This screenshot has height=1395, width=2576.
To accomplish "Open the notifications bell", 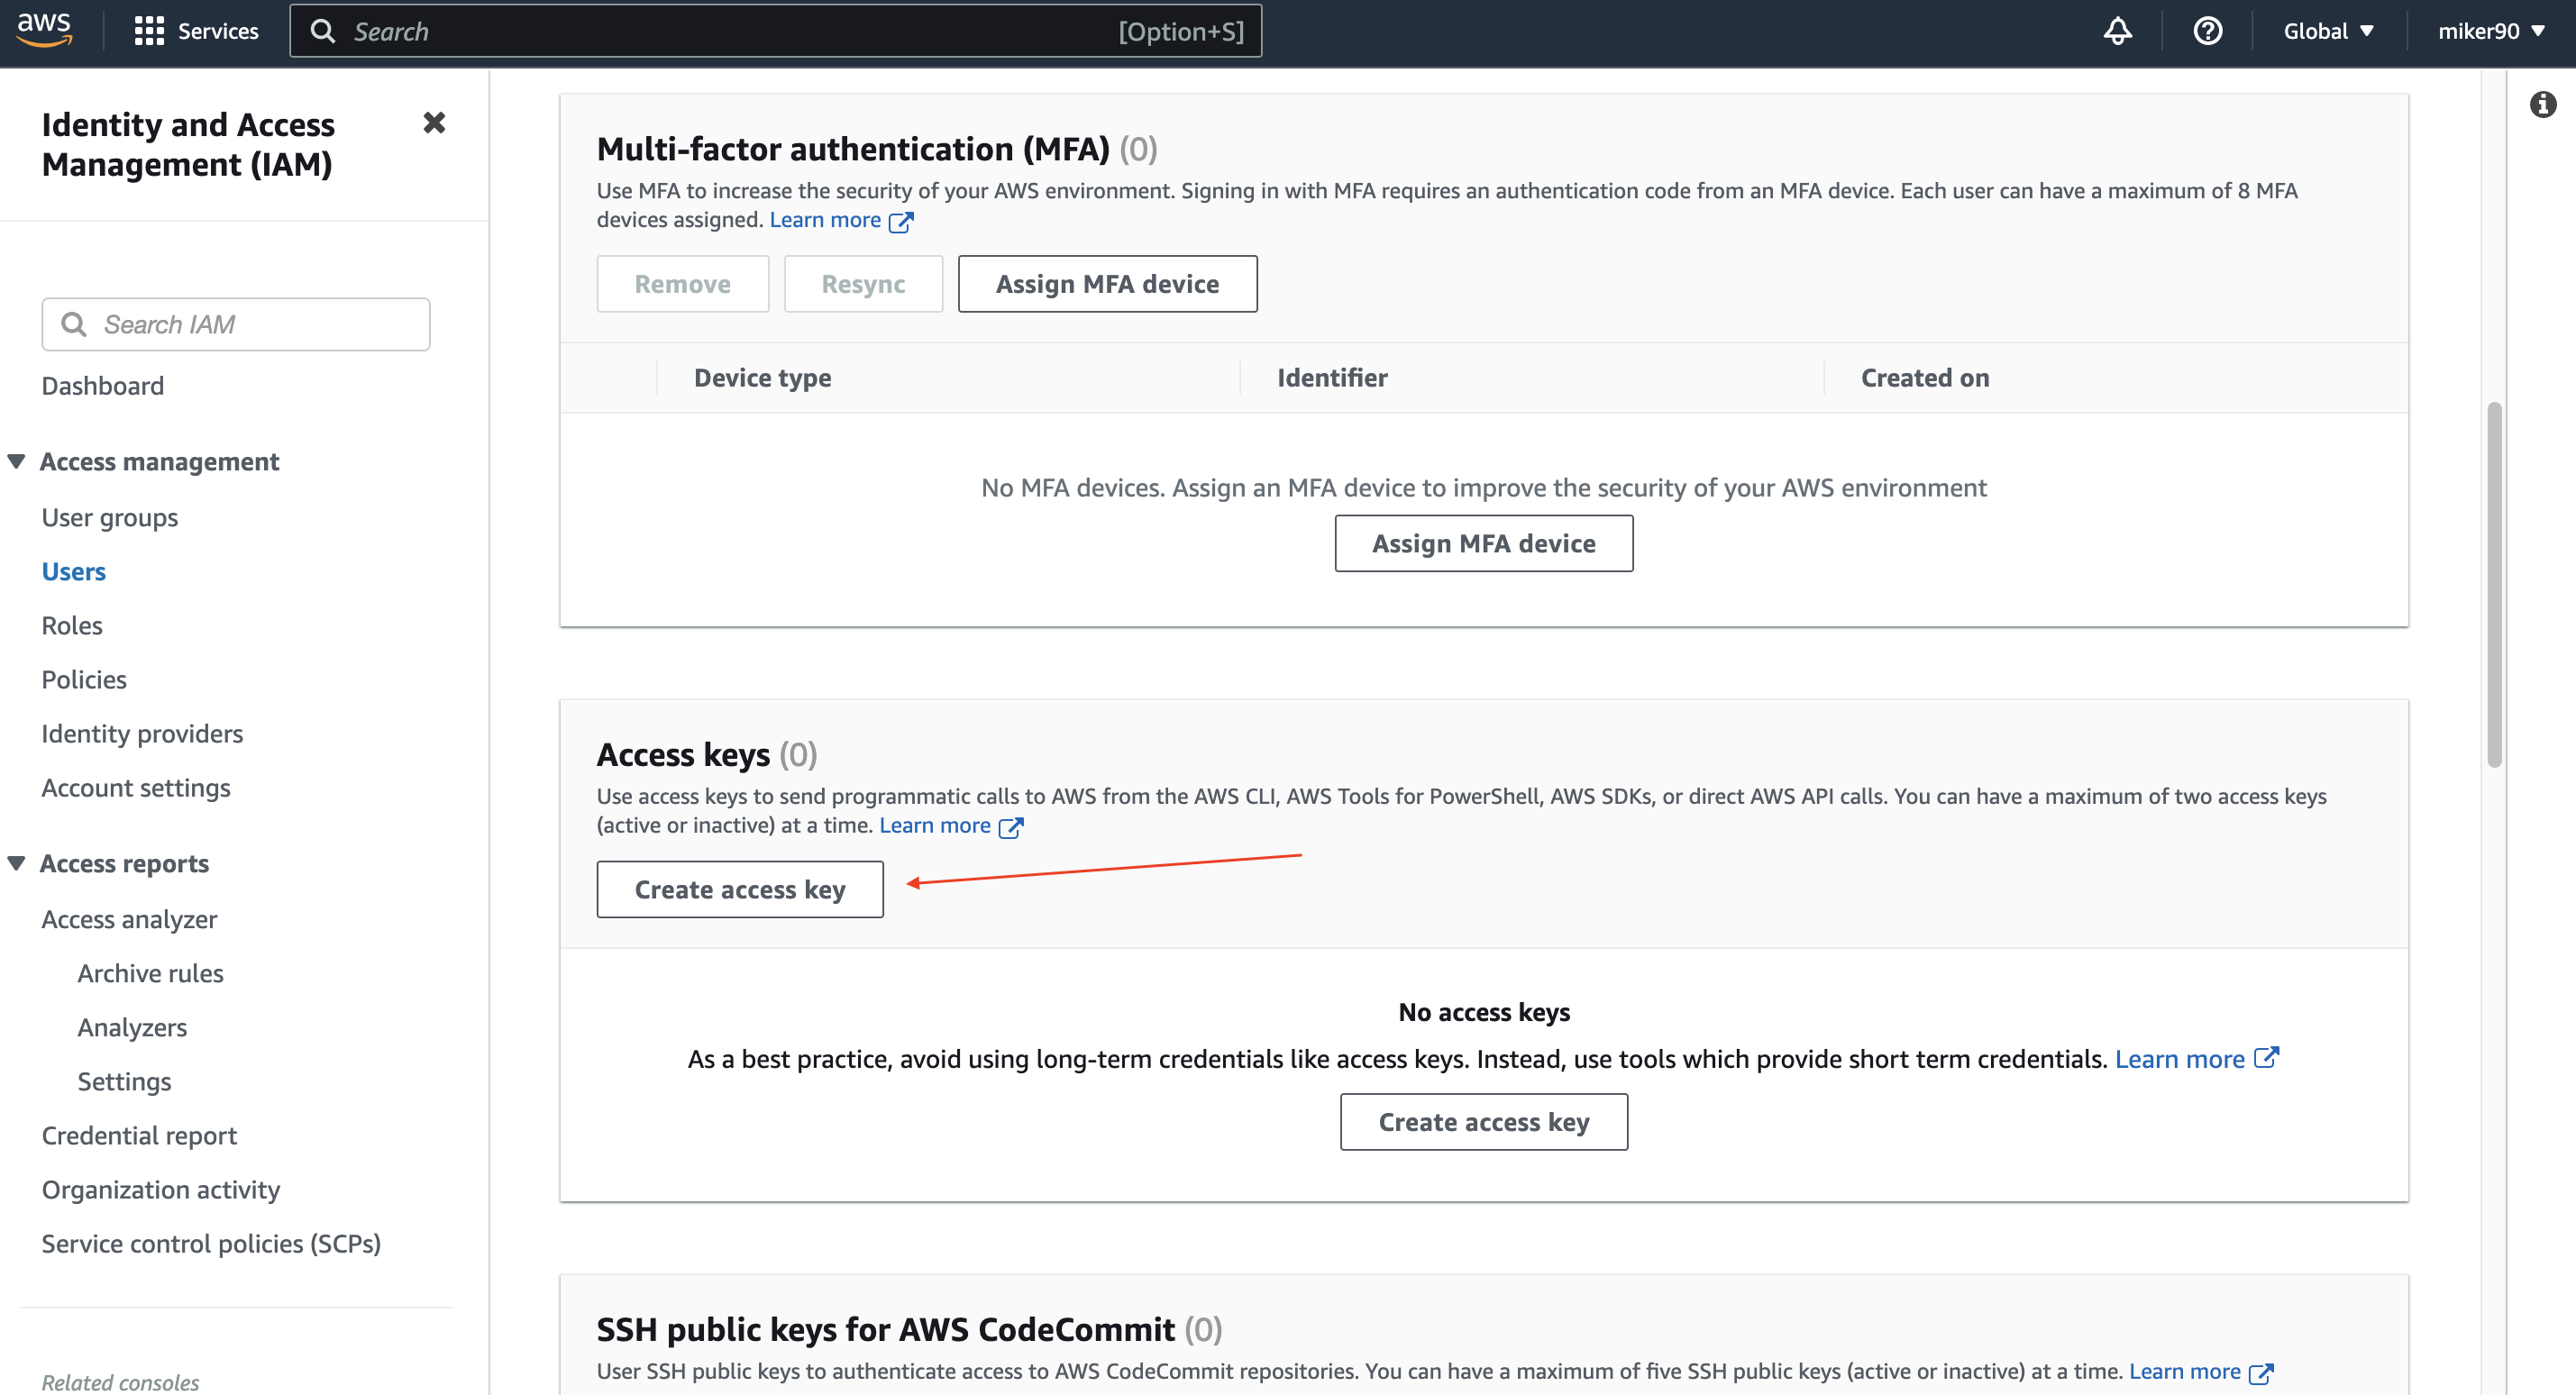I will coord(2117,31).
